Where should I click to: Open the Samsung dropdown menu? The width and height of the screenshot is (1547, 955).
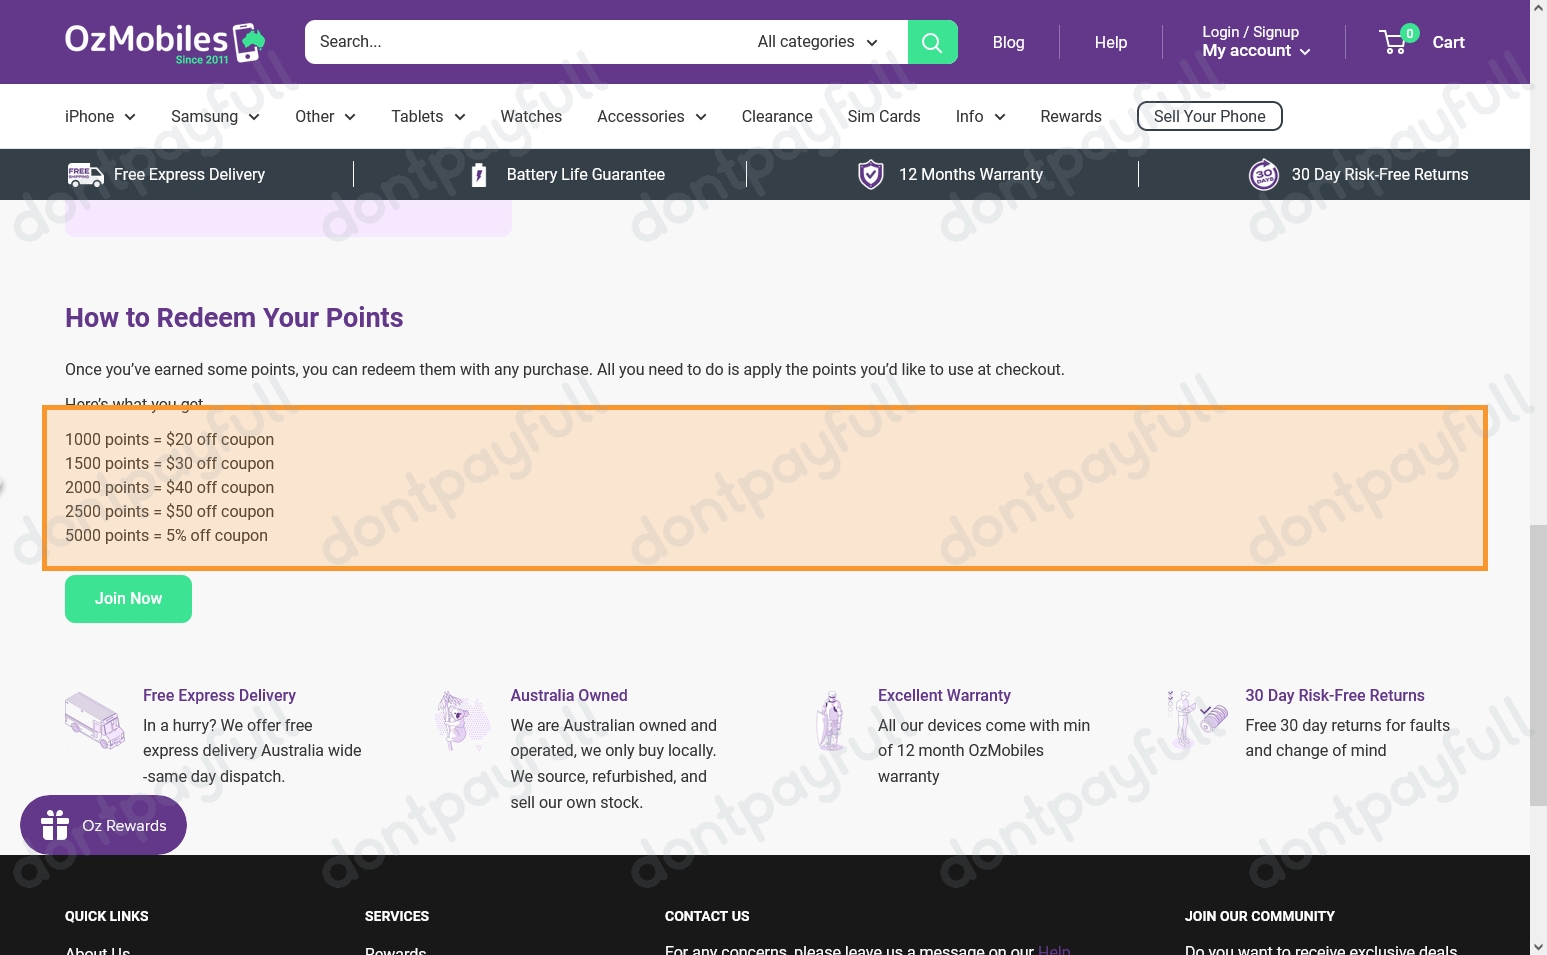(215, 117)
